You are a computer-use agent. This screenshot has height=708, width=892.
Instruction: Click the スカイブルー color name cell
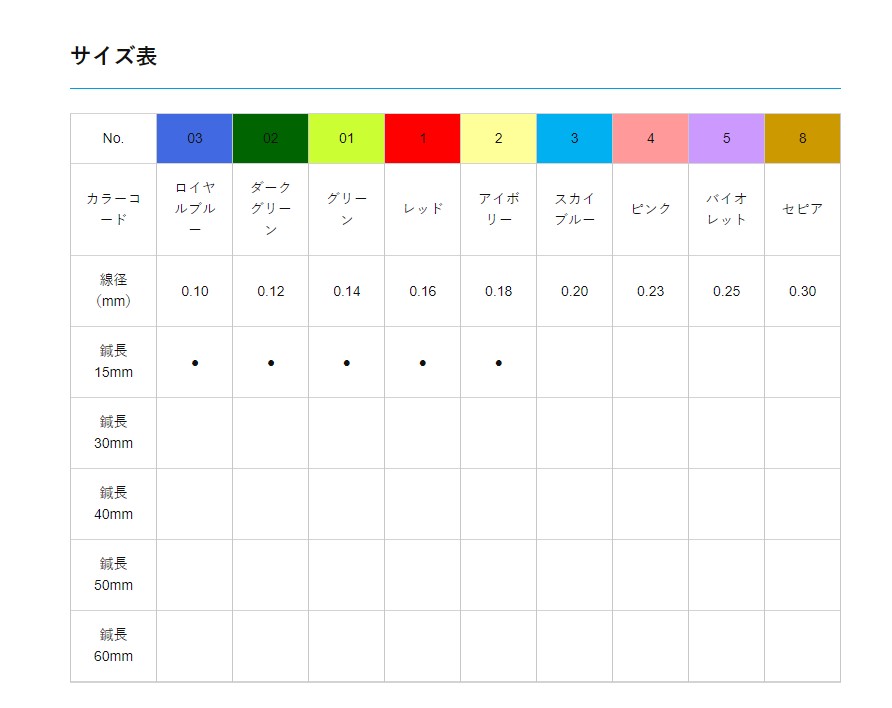pyautogui.click(x=574, y=209)
